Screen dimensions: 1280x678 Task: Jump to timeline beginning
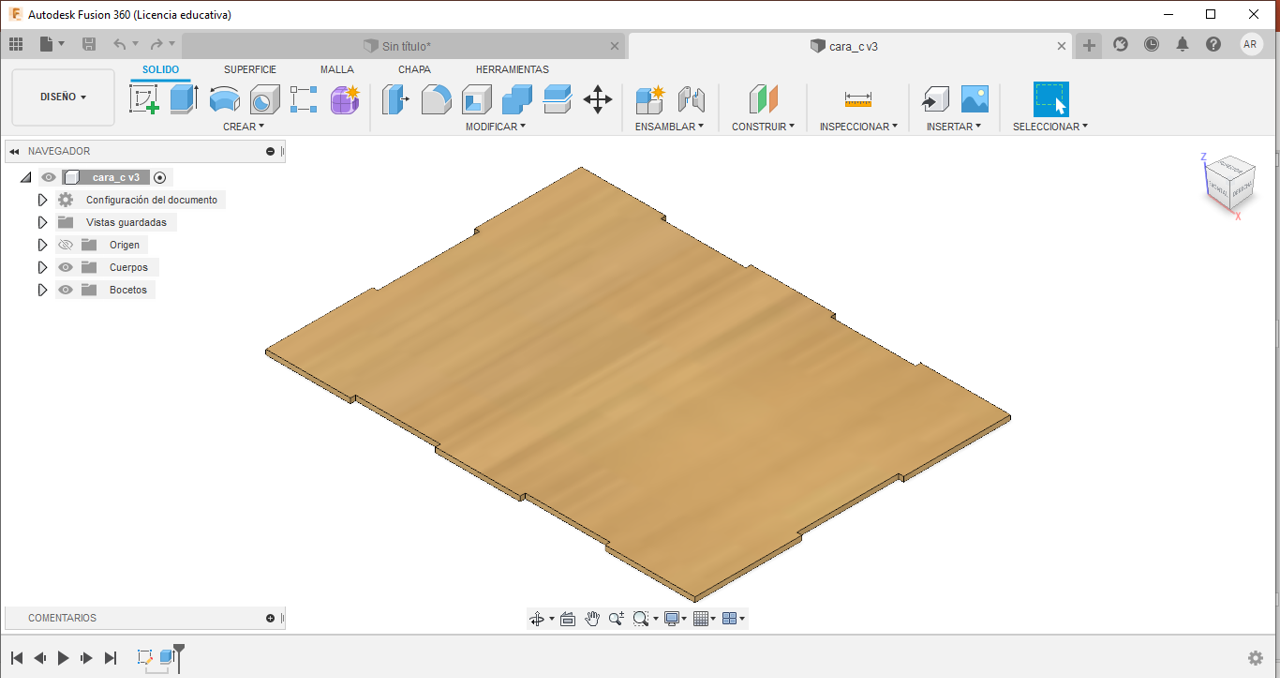pos(17,658)
